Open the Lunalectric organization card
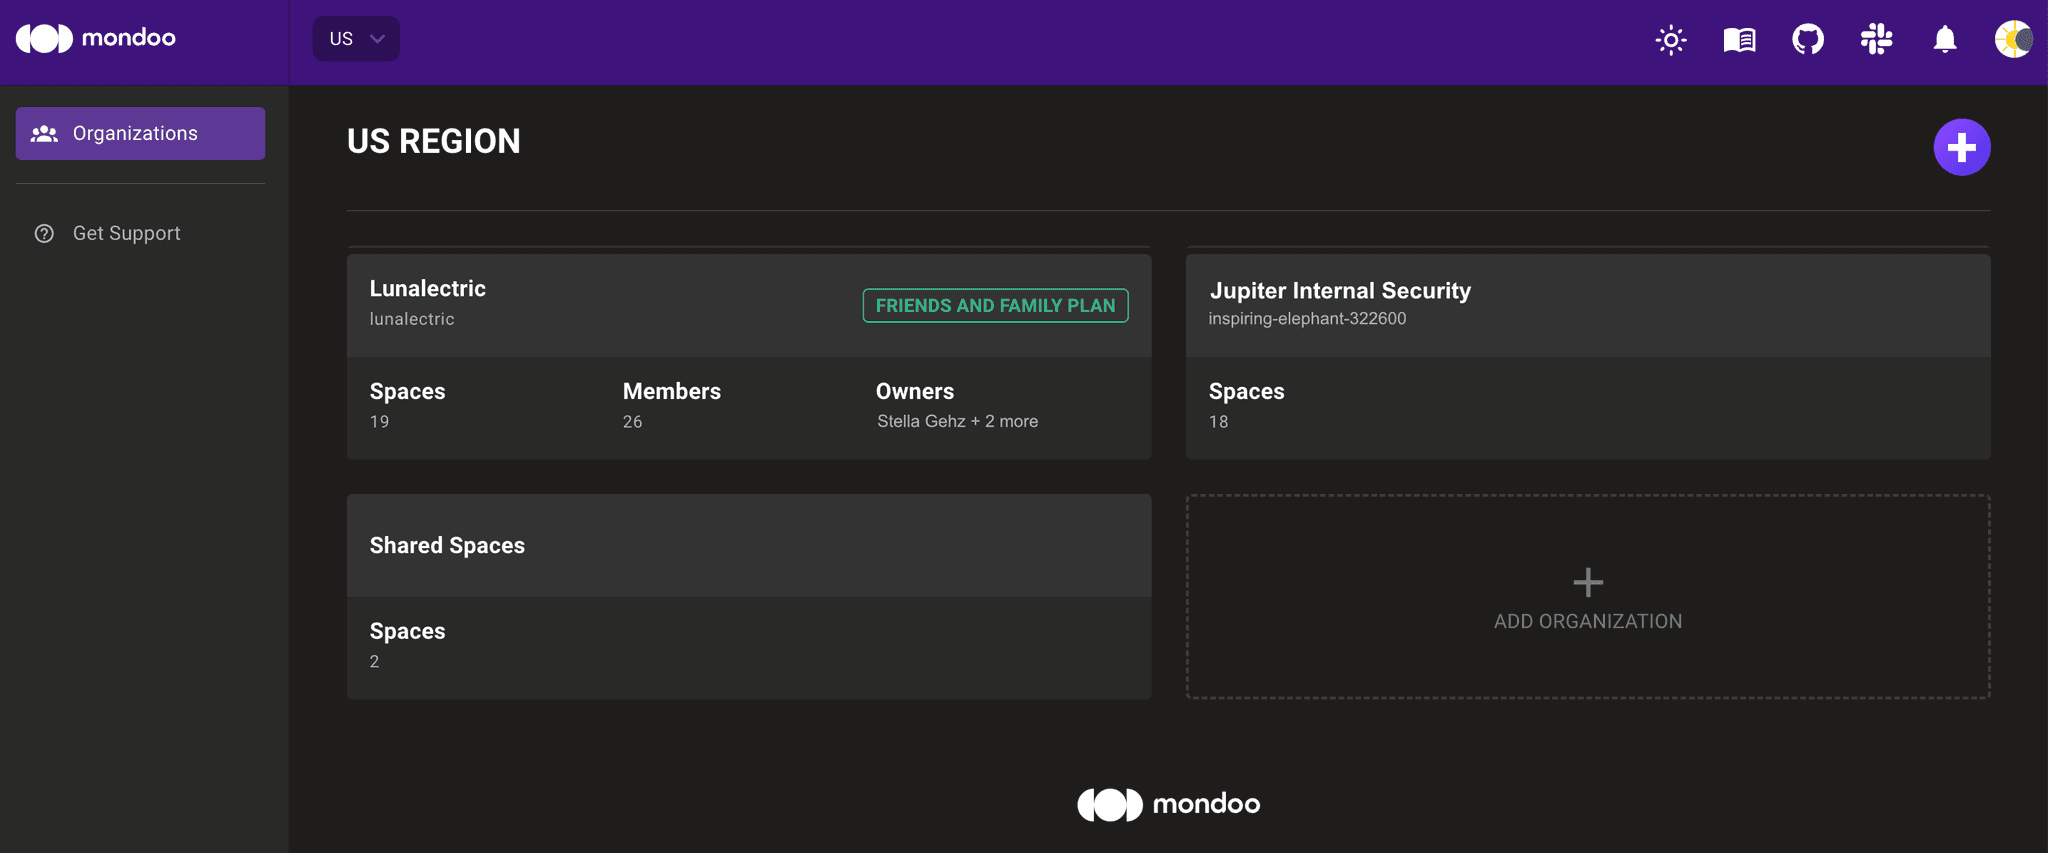 749,357
